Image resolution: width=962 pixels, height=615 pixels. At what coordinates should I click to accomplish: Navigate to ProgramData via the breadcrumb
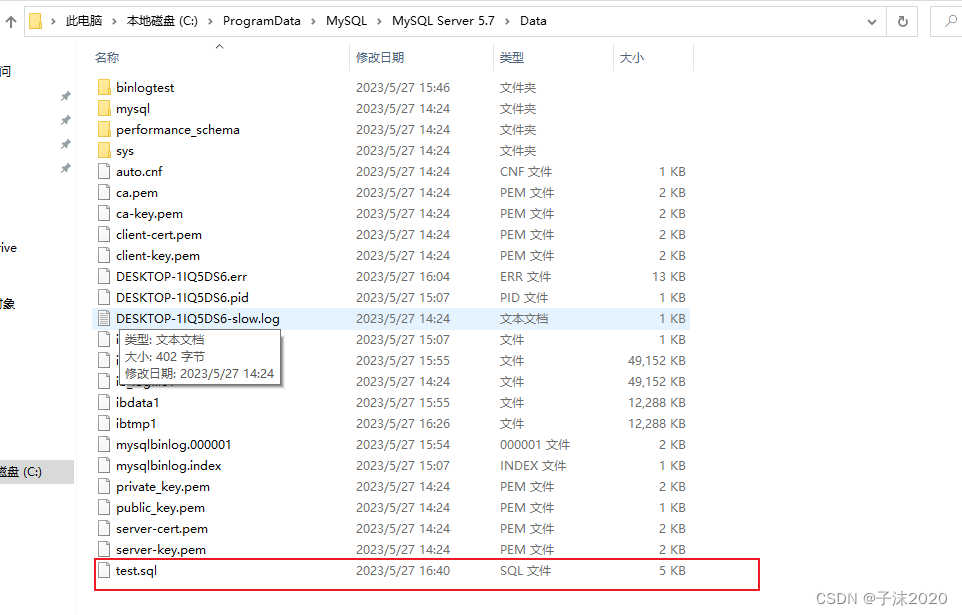click(262, 20)
